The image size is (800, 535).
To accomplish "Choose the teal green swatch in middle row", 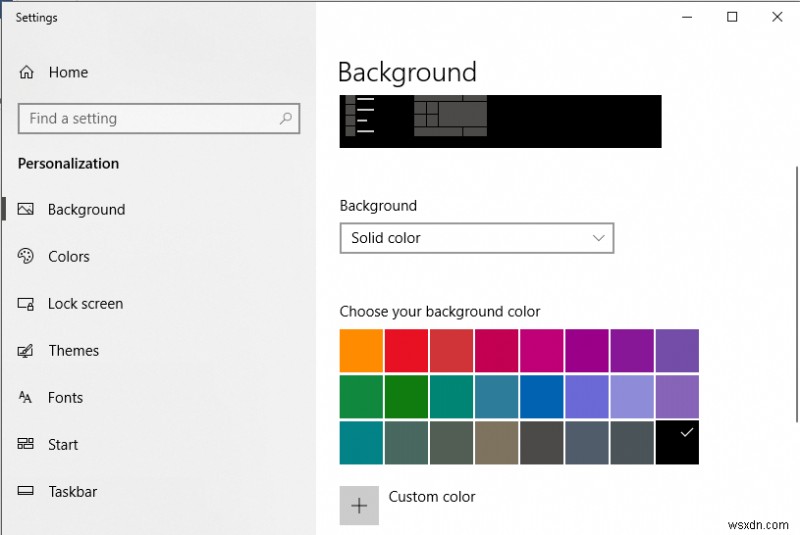I will pos(452,396).
